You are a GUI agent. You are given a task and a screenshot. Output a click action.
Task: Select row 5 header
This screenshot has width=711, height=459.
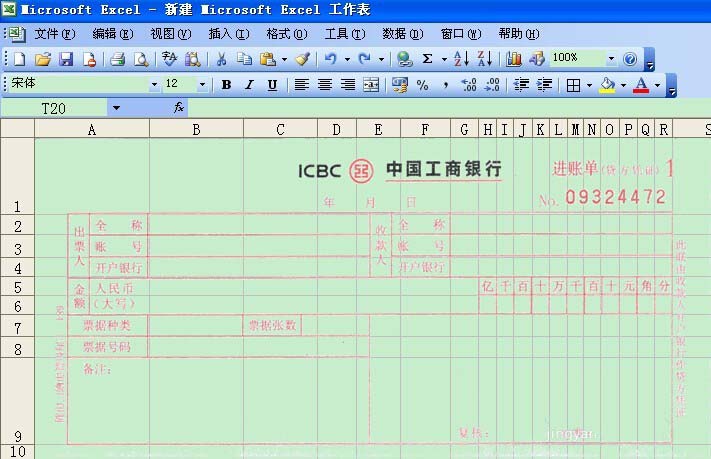(18, 287)
